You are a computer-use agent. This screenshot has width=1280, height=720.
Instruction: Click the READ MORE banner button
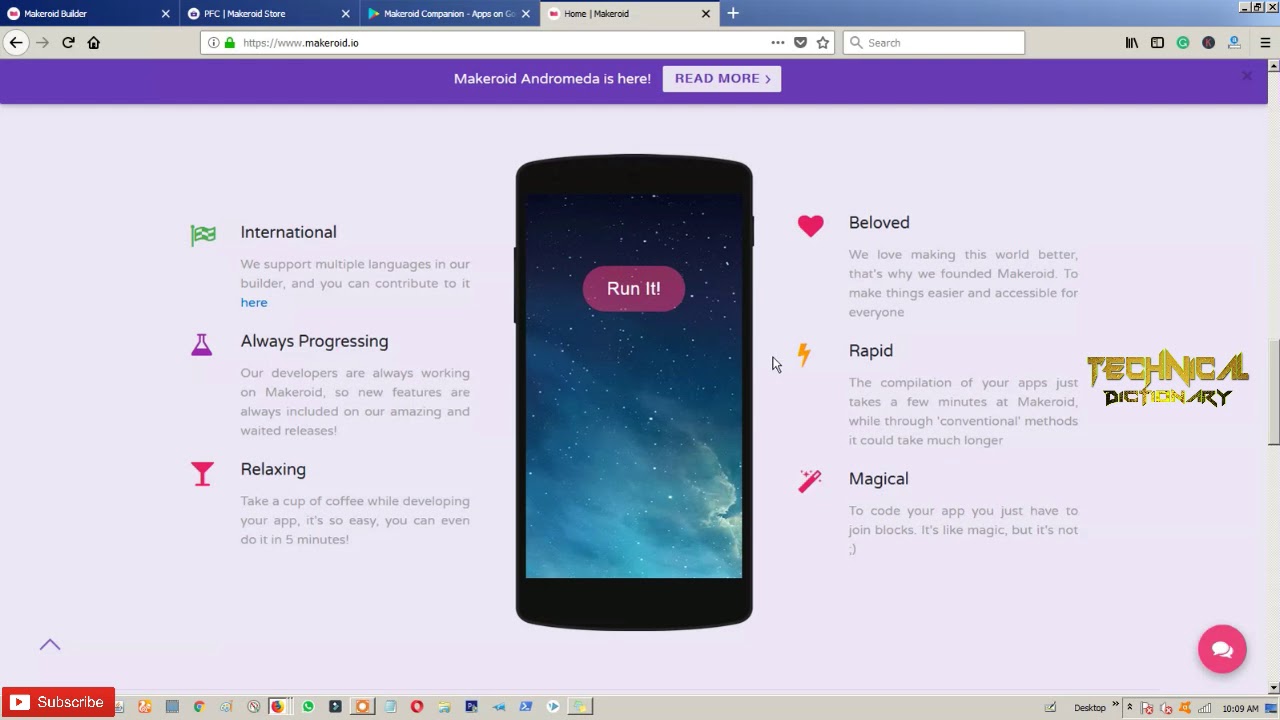coord(722,78)
